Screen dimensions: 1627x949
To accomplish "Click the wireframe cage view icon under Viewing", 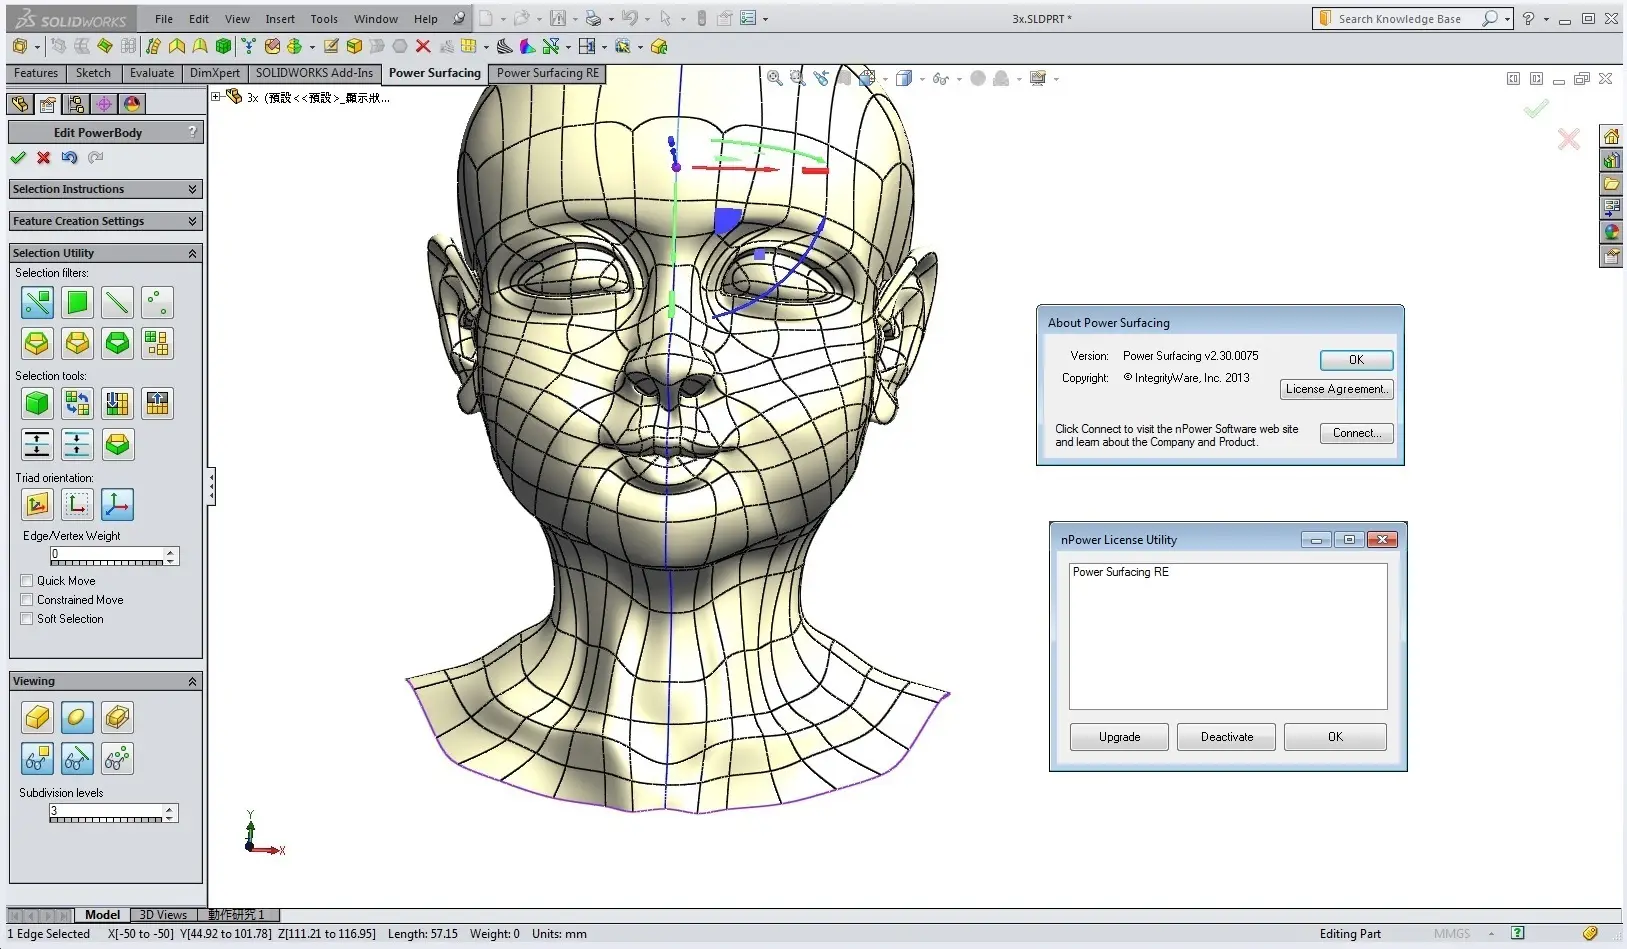I will click(x=117, y=717).
